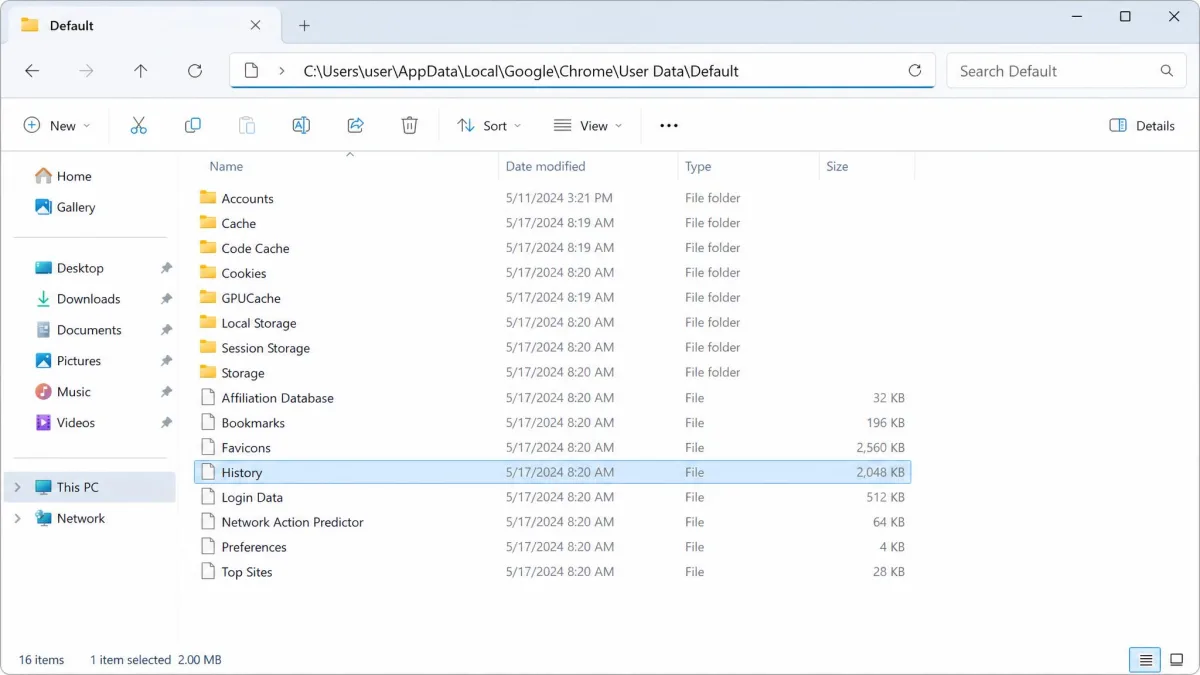Switch to large thumbnails view icon in status bar
1200x675 pixels.
pyautogui.click(x=1176, y=659)
